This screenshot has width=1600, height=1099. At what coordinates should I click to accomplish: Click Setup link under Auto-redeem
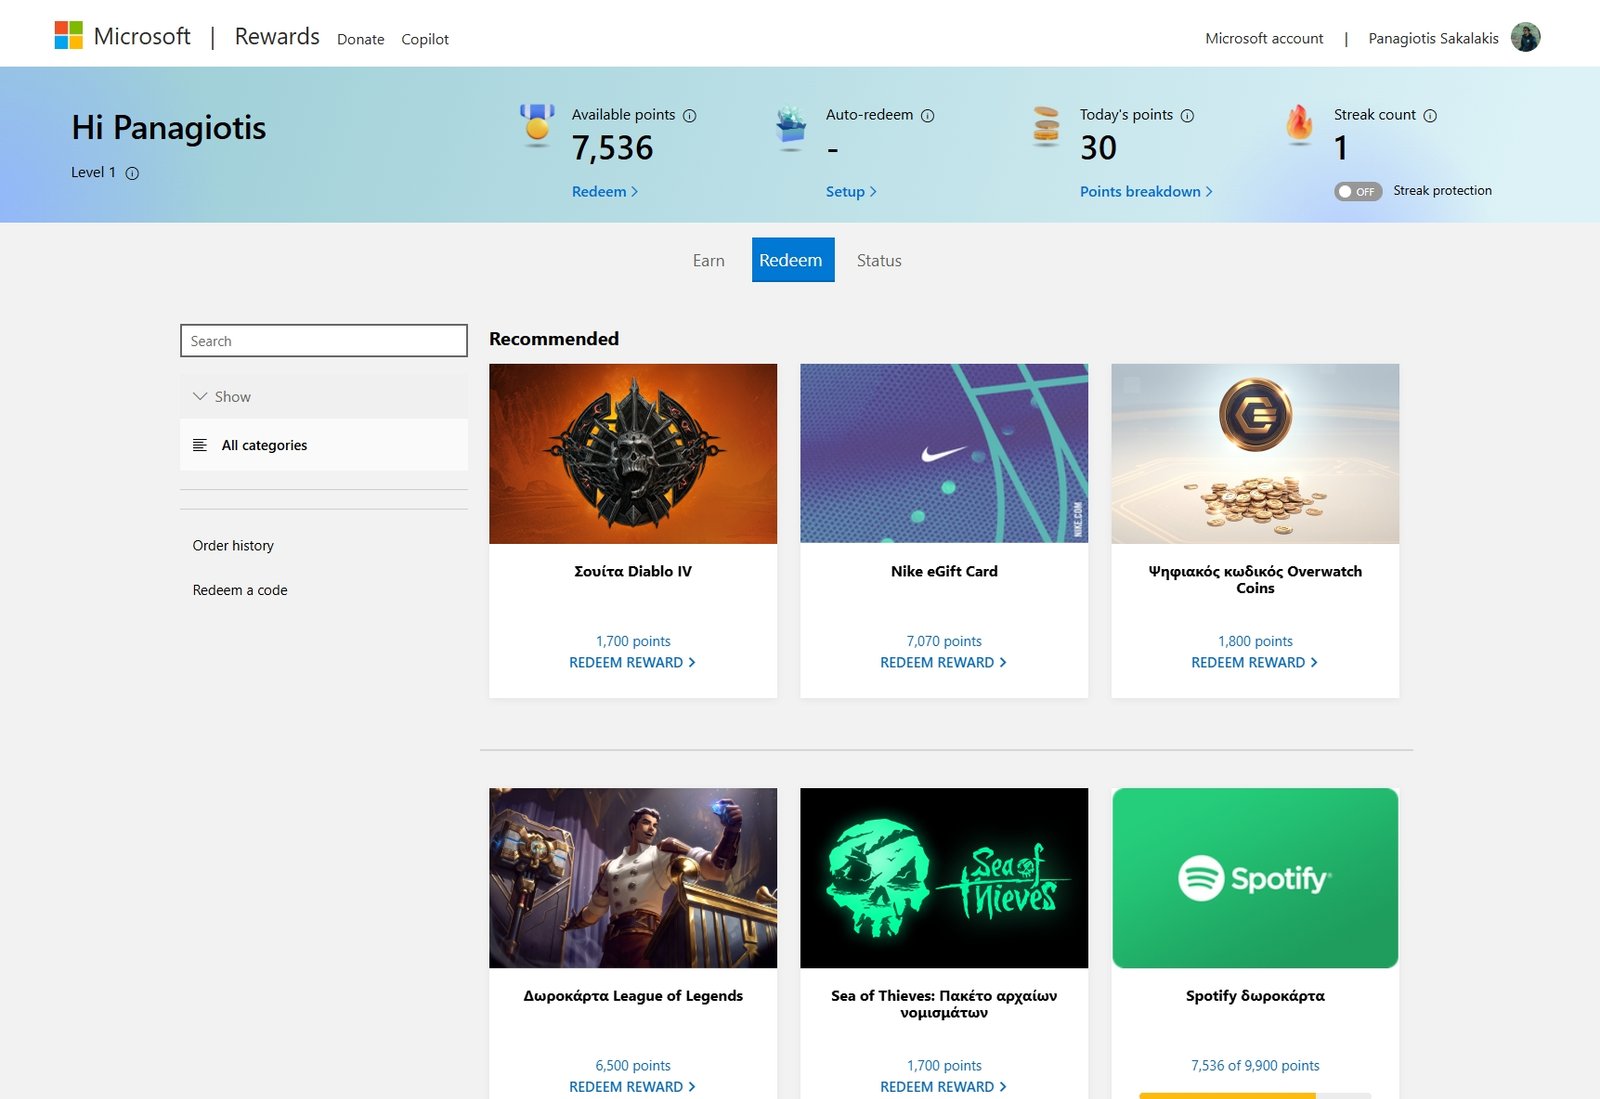pyautogui.click(x=851, y=191)
